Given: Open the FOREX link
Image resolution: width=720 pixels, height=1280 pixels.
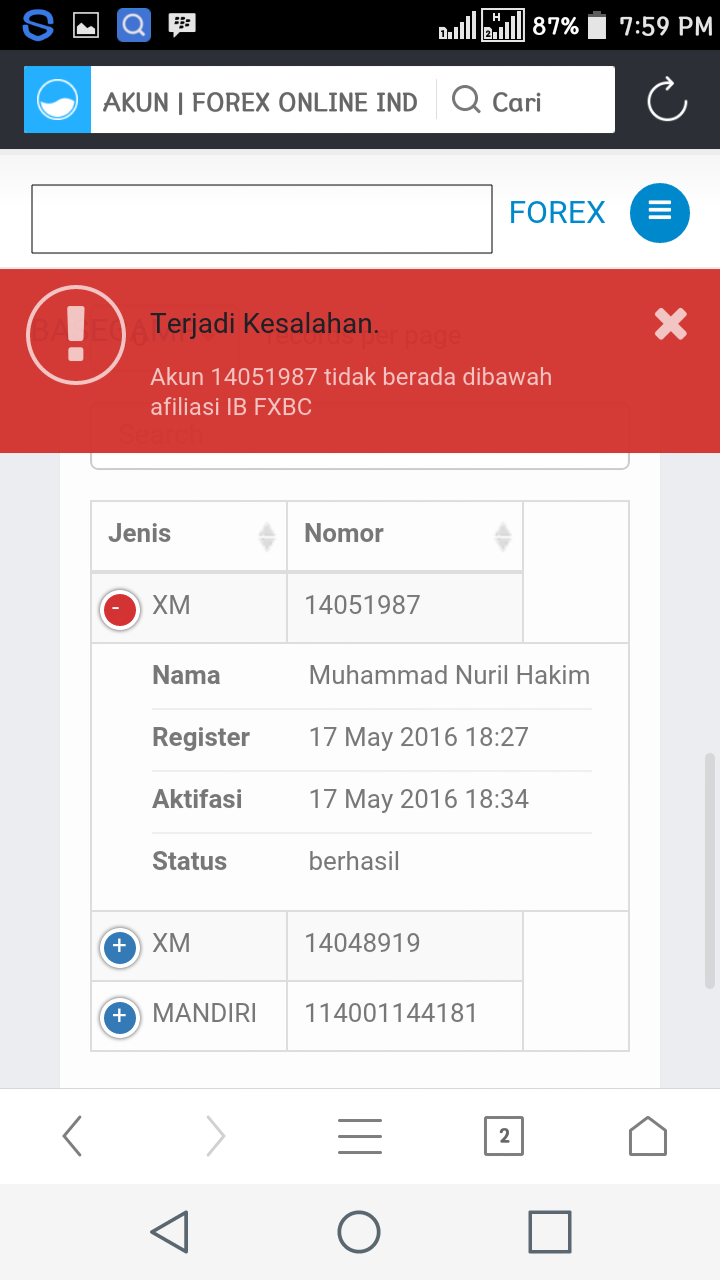Looking at the screenshot, I should [557, 213].
